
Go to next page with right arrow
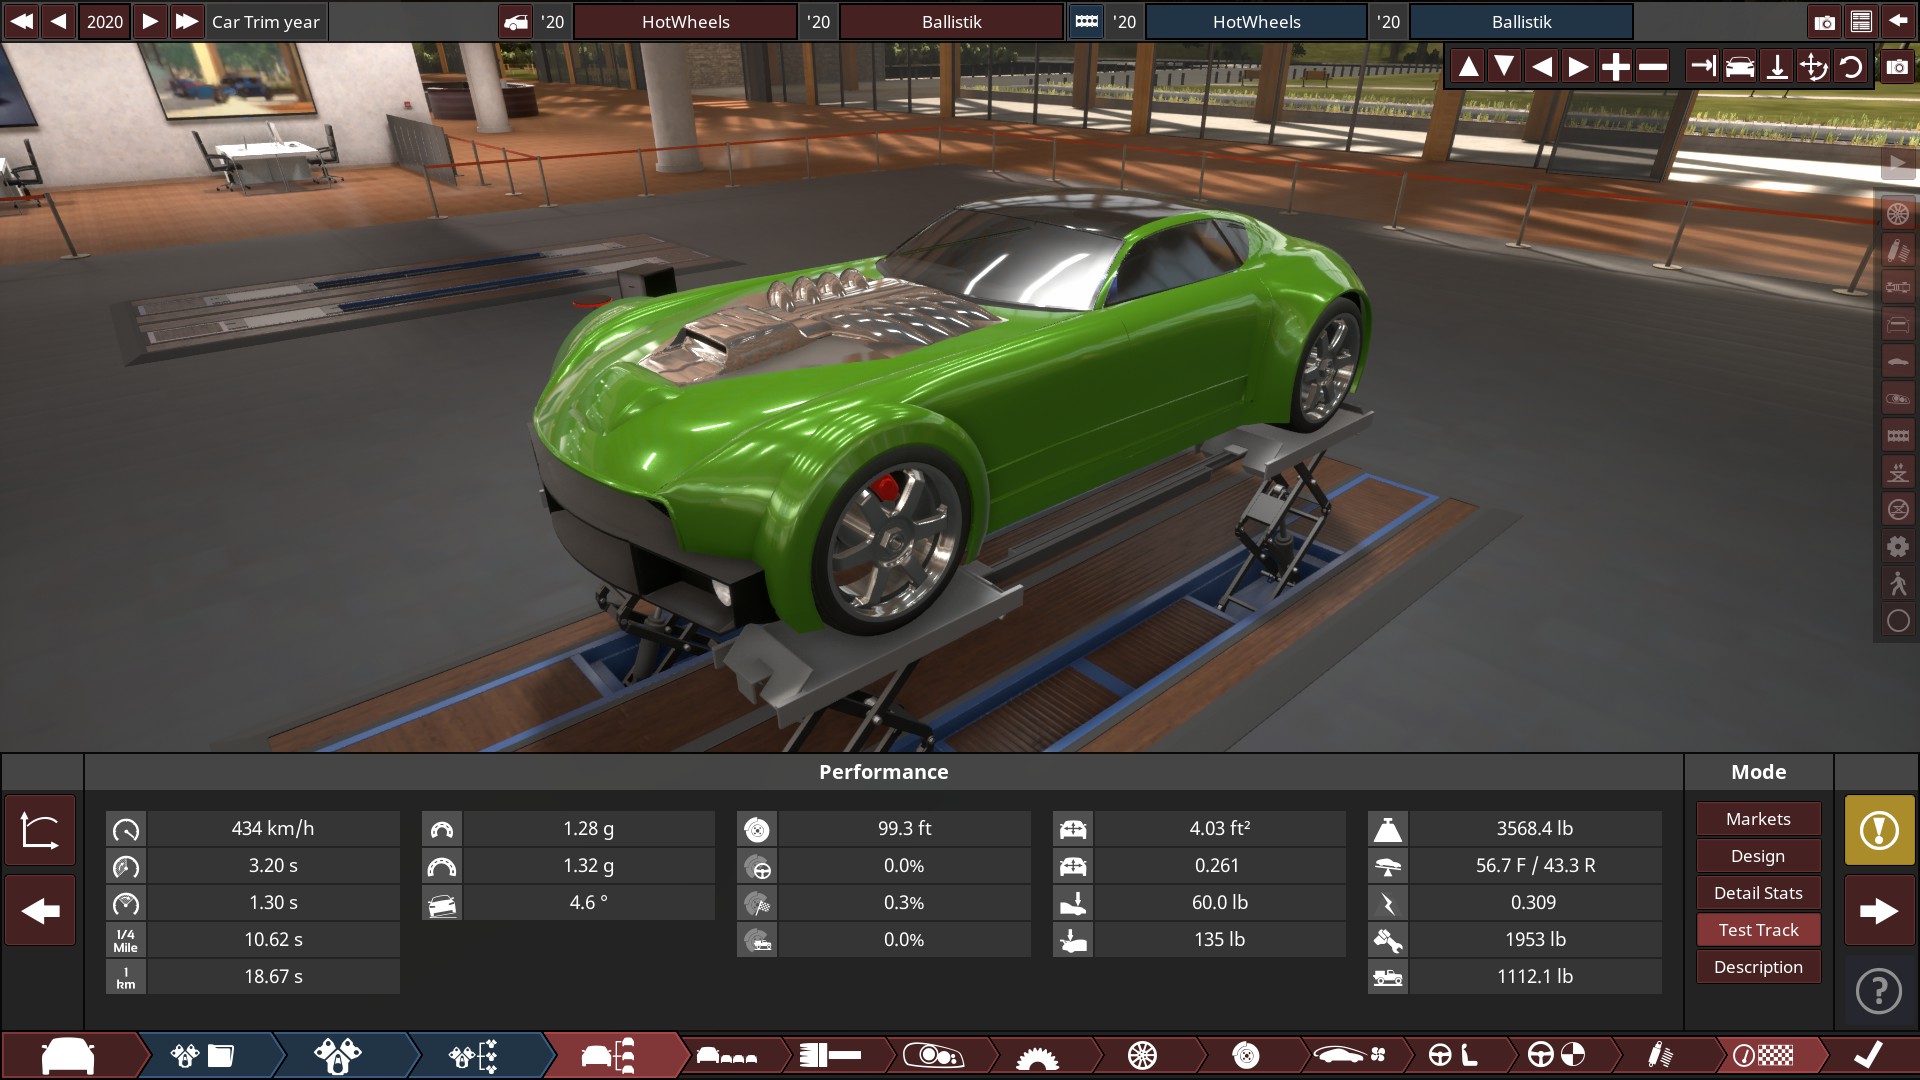(x=1879, y=911)
